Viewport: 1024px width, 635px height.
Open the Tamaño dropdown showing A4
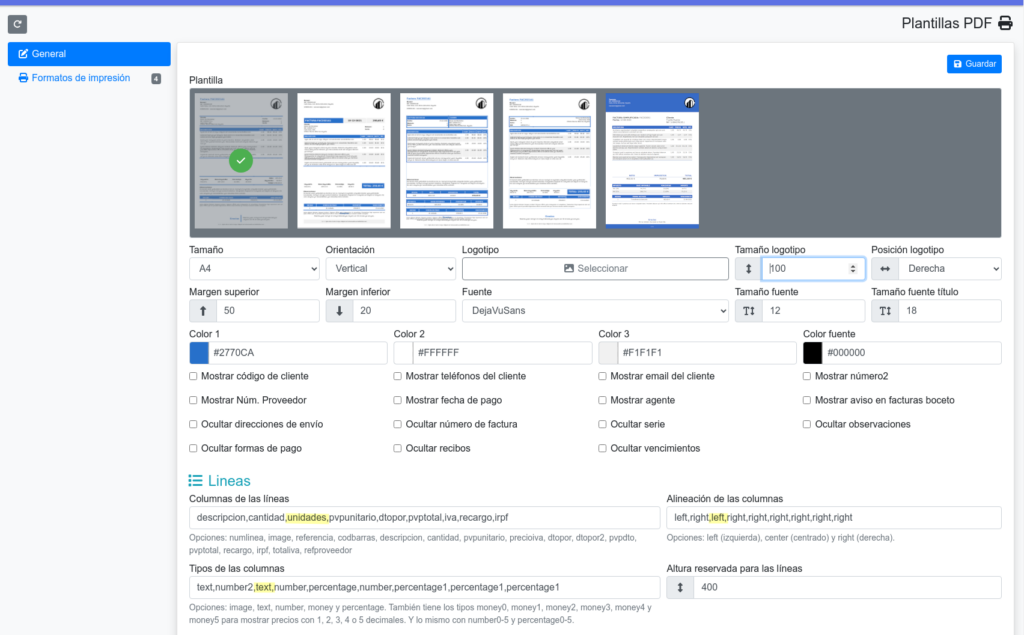pyautogui.click(x=254, y=269)
